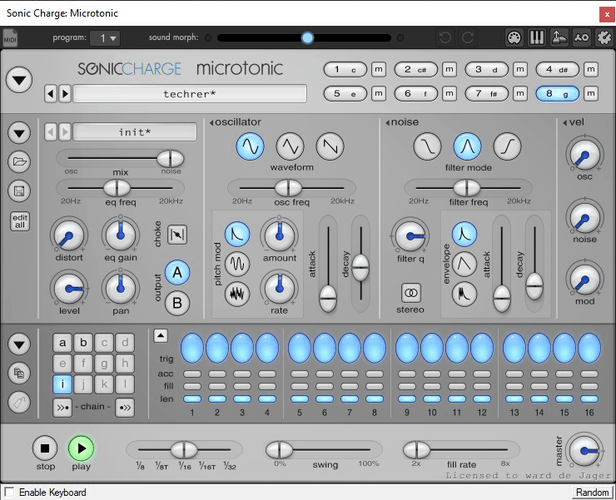
Task: Open the pattern menu arrow
Action: (19, 344)
